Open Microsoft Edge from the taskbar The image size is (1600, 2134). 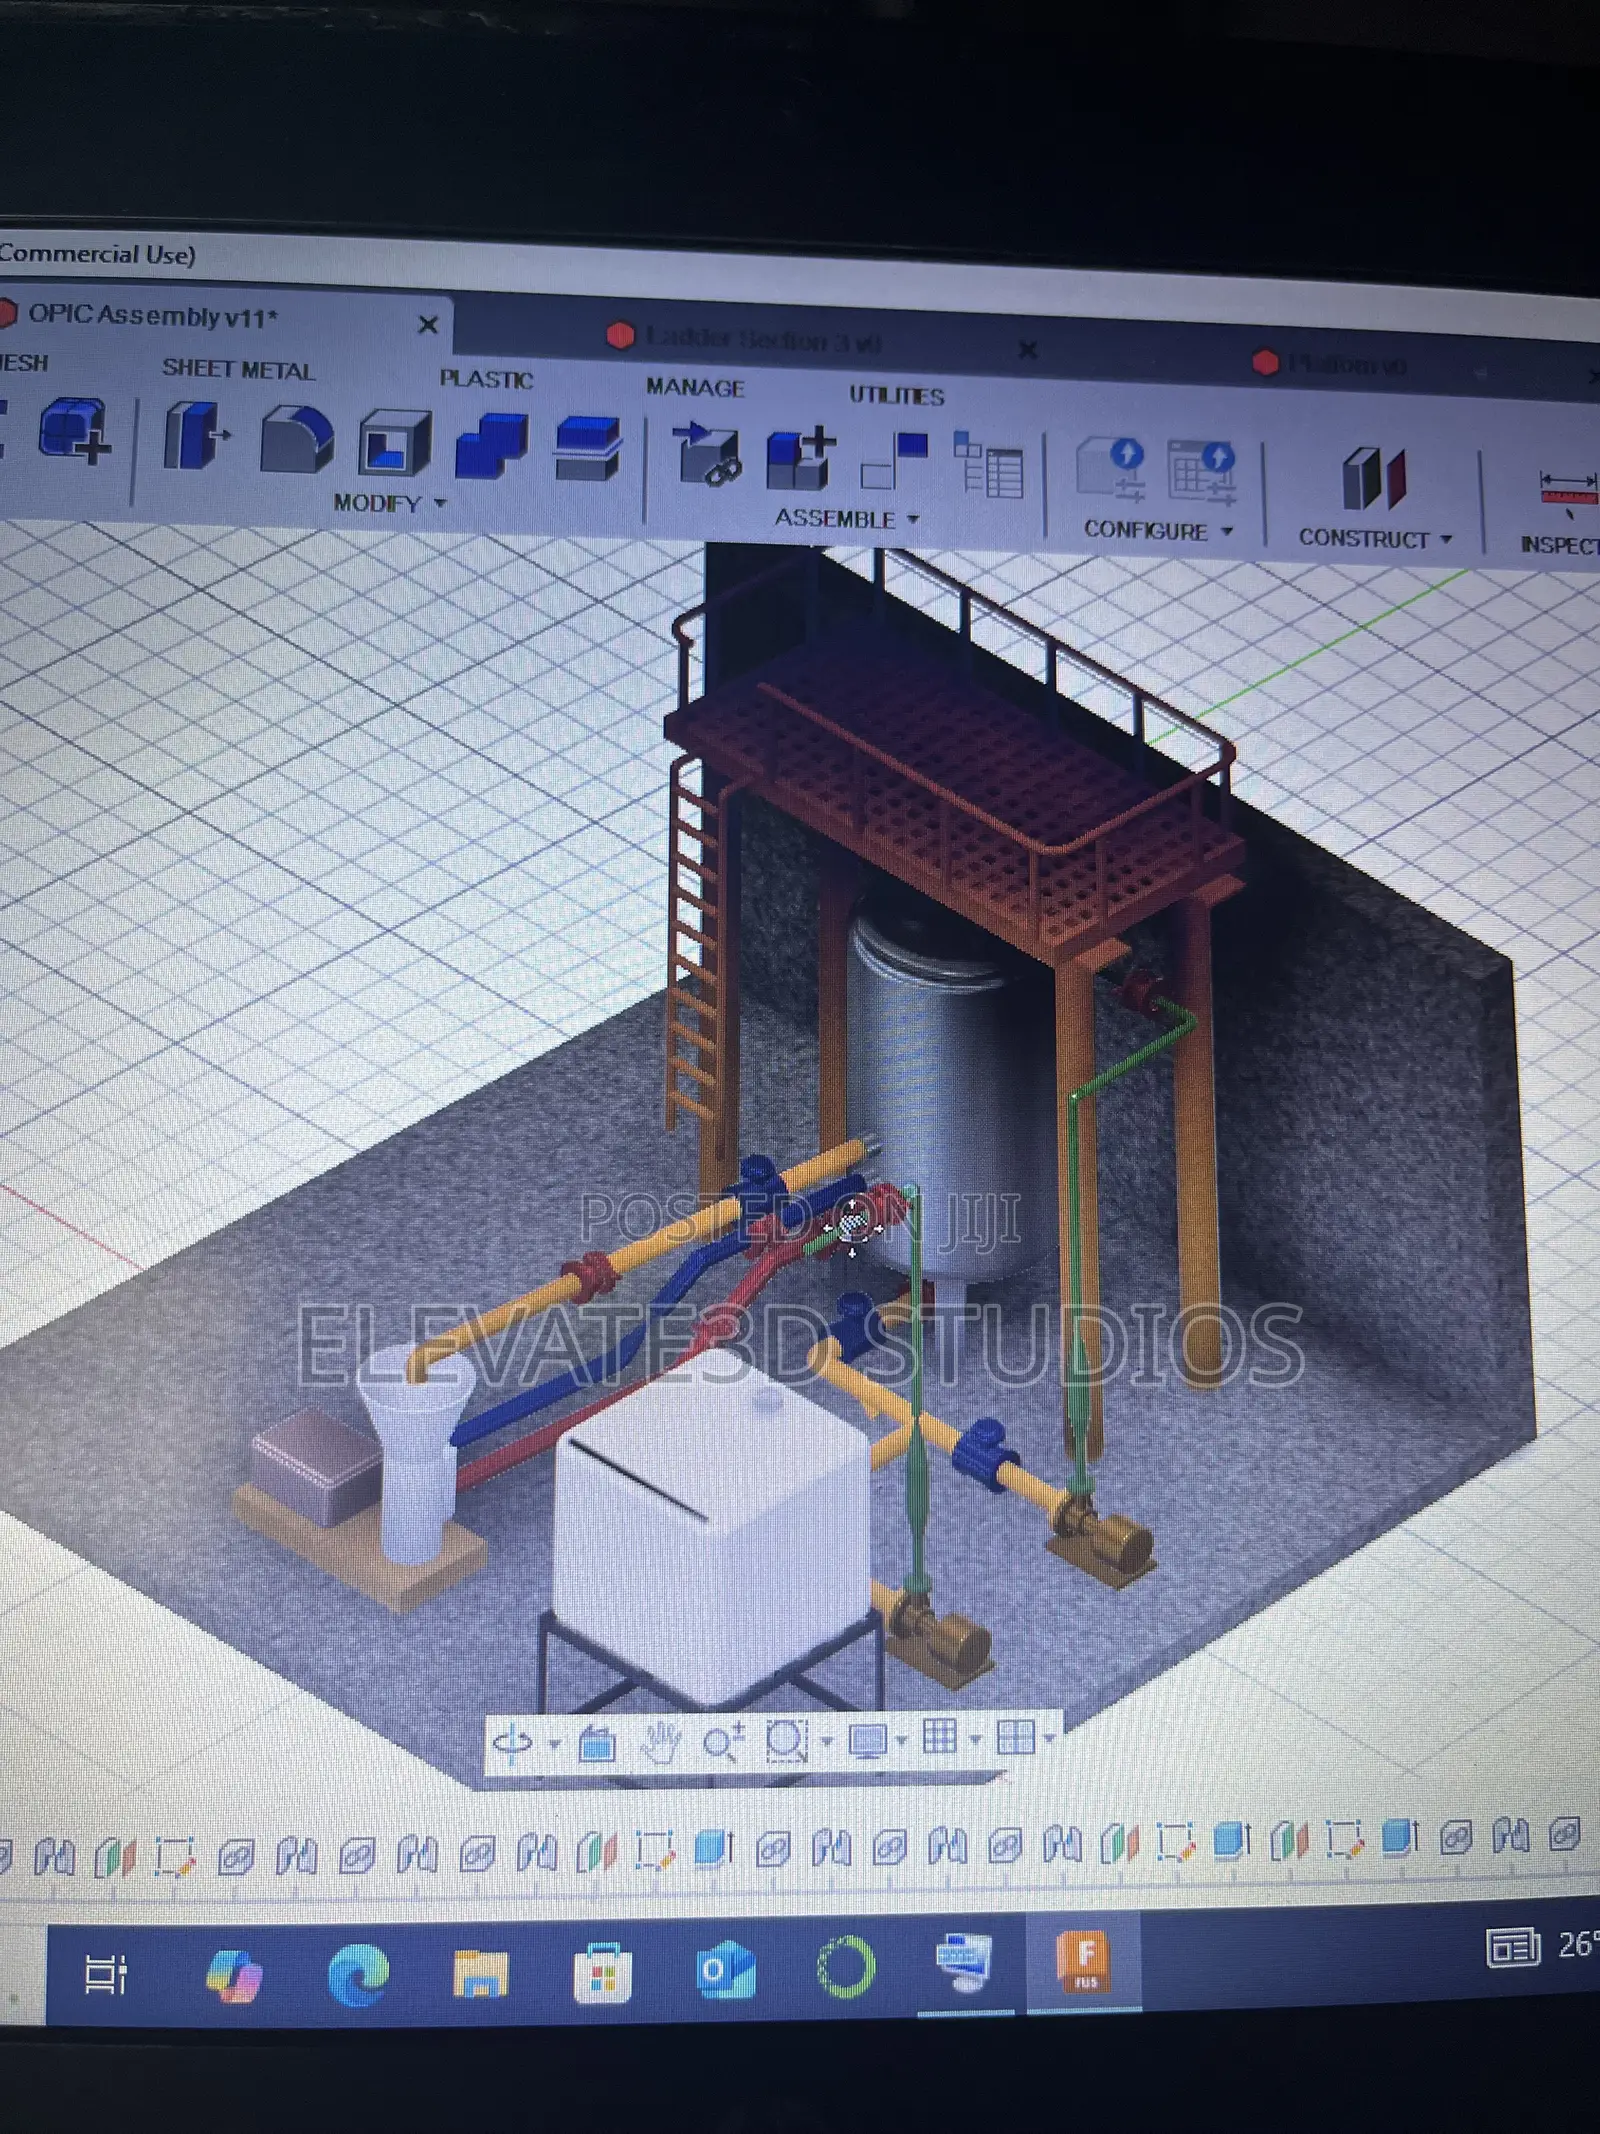tap(359, 1974)
